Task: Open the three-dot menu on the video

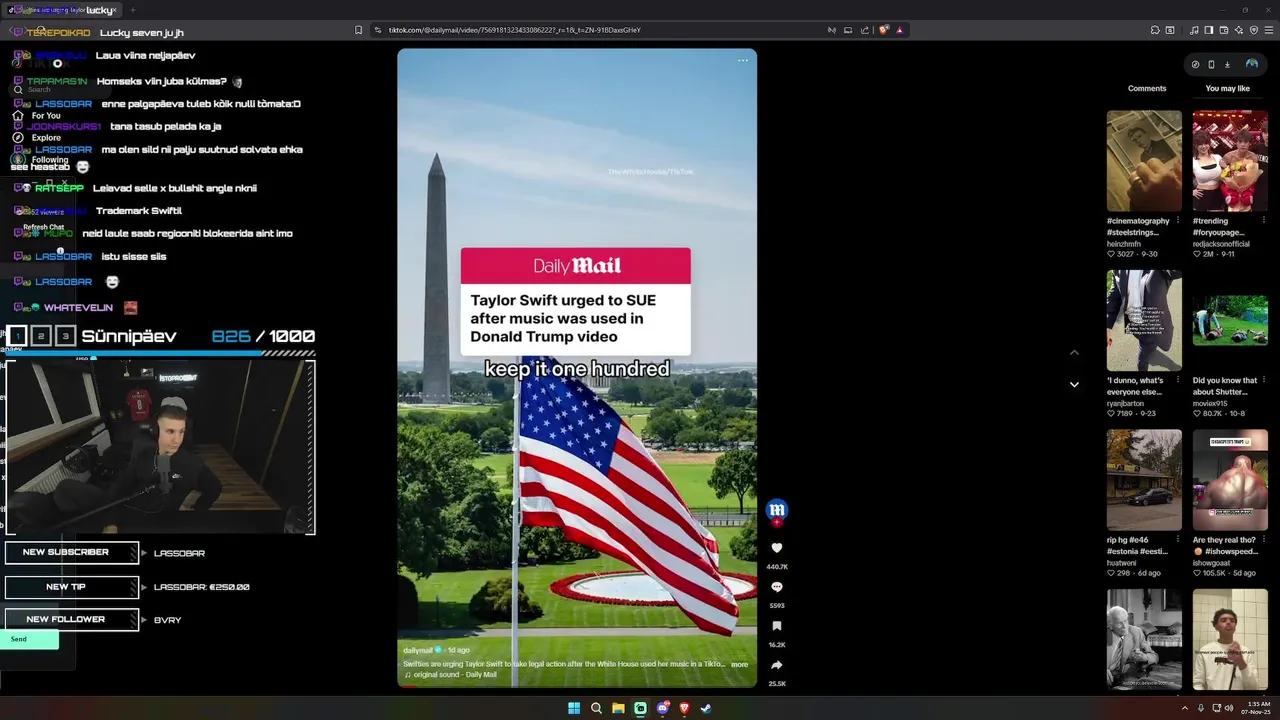Action: [x=743, y=60]
